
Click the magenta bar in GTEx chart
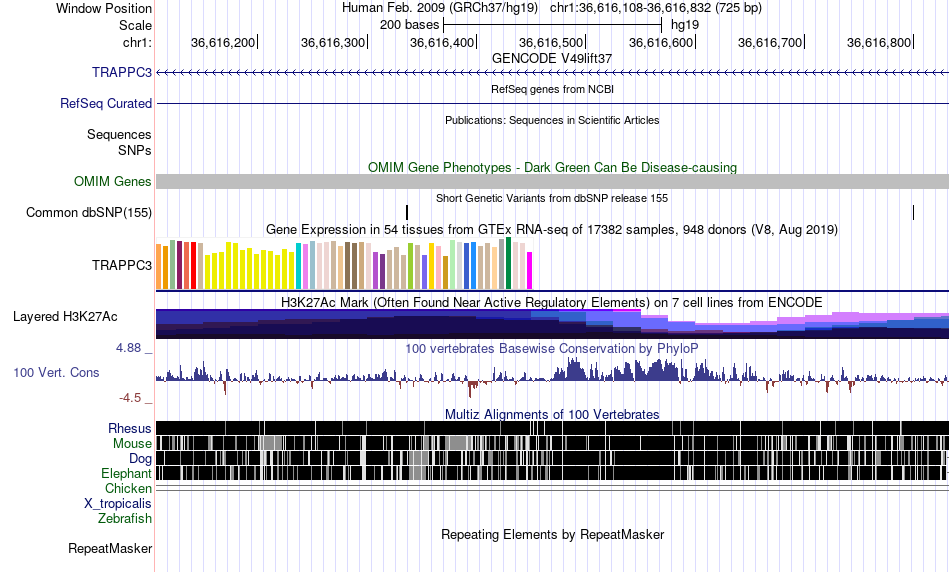pyautogui.click(x=530, y=271)
